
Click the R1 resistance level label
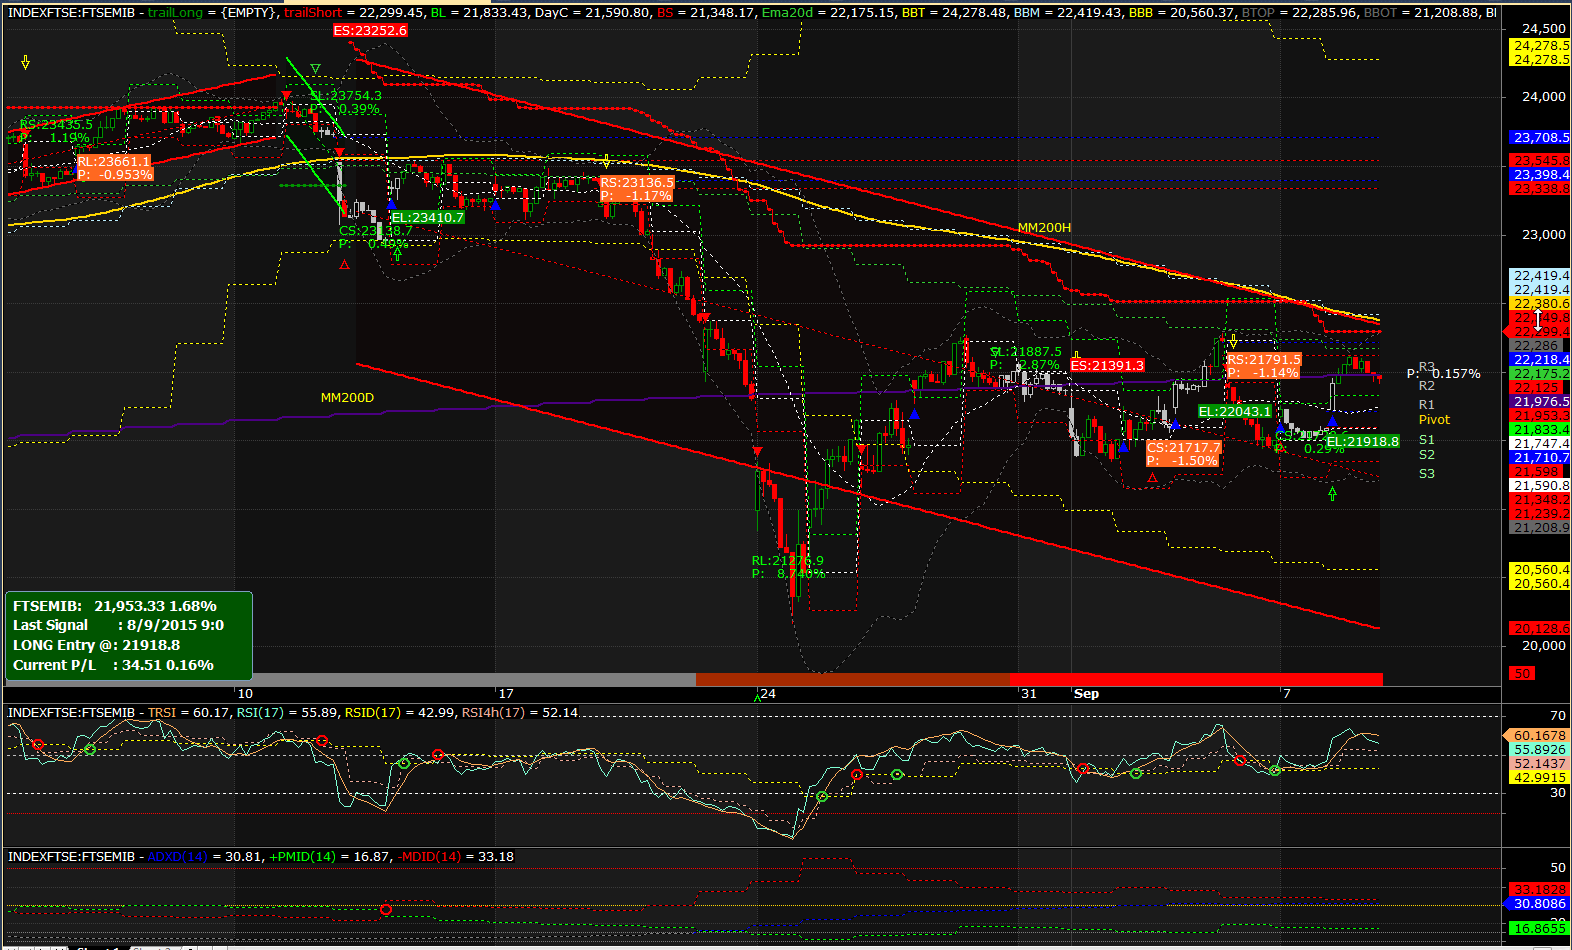click(x=1427, y=405)
